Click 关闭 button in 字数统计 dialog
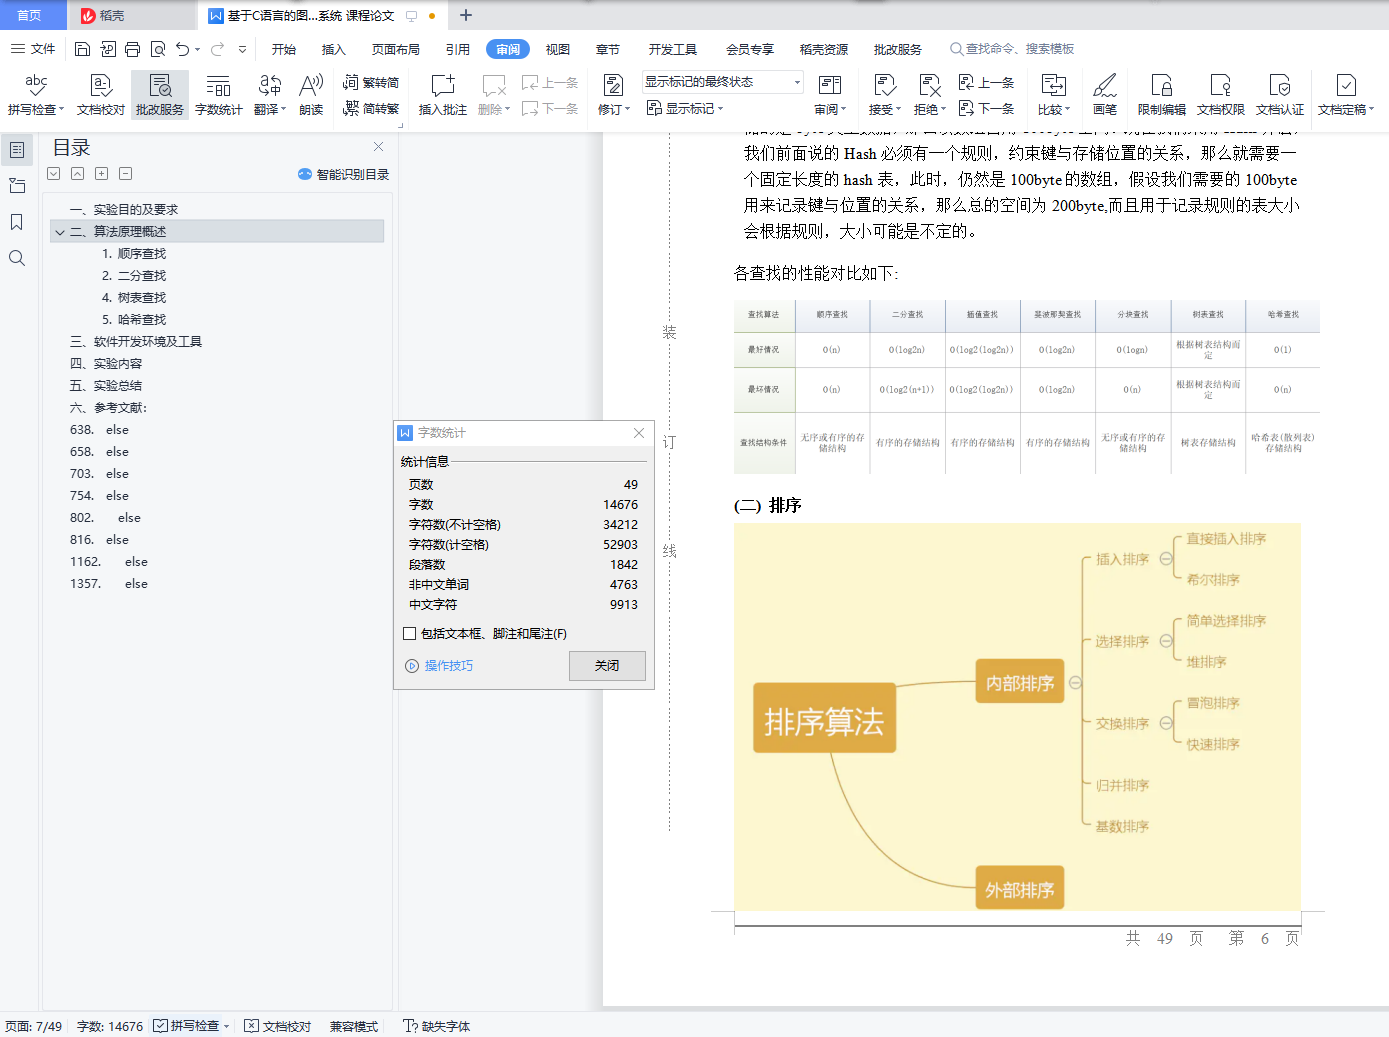The height and width of the screenshot is (1037, 1389). (x=607, y=666)
